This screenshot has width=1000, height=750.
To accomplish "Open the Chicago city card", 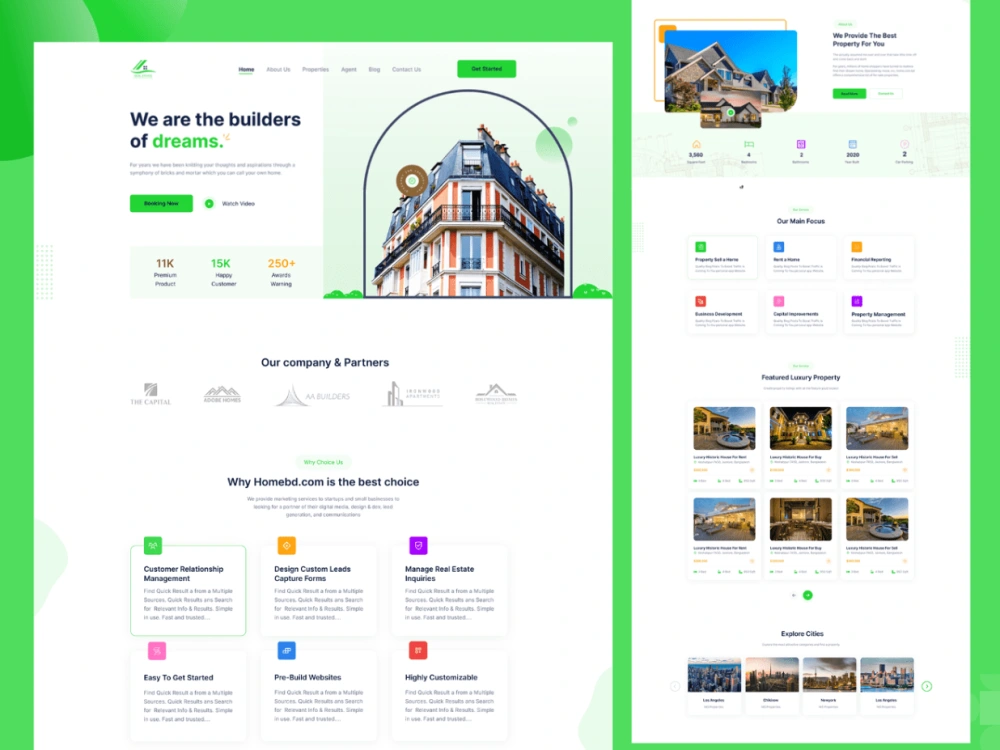I will point(772,685).
